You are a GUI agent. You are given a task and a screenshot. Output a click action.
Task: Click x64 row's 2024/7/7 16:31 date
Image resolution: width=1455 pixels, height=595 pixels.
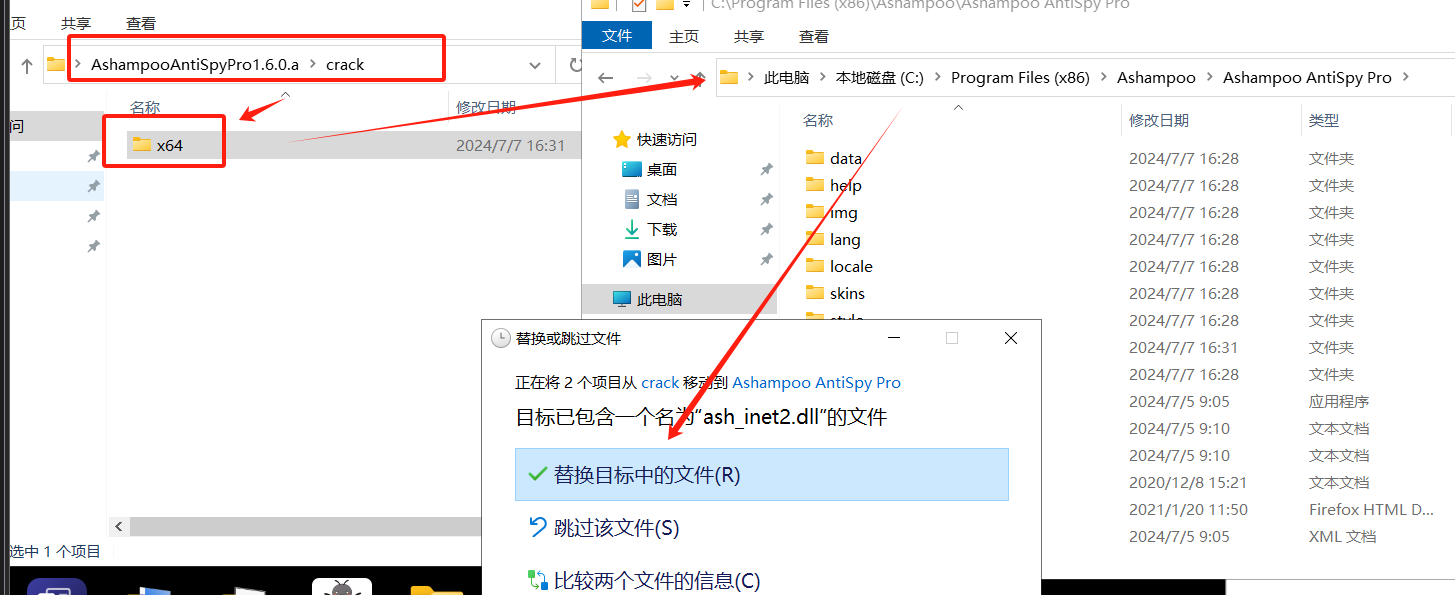(510, 145)
